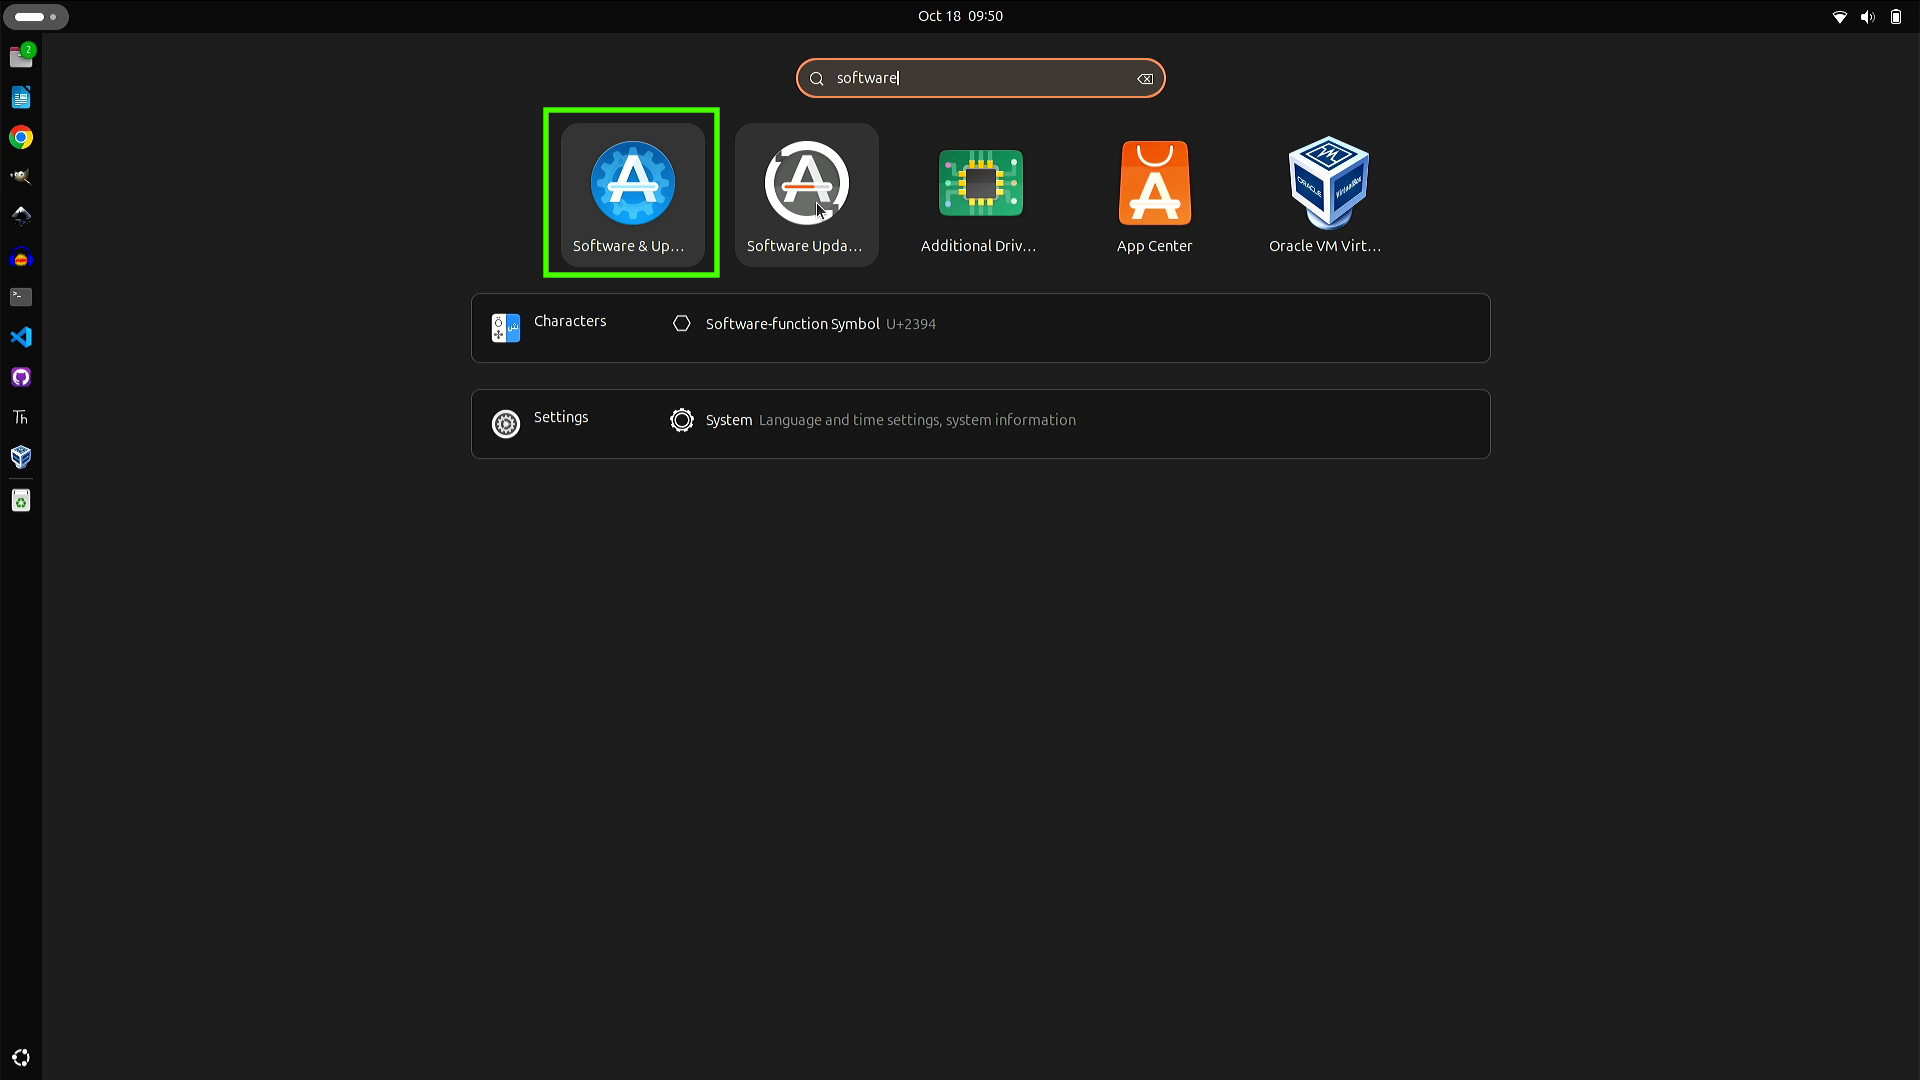Clear the search bar text

(1145, 78)
